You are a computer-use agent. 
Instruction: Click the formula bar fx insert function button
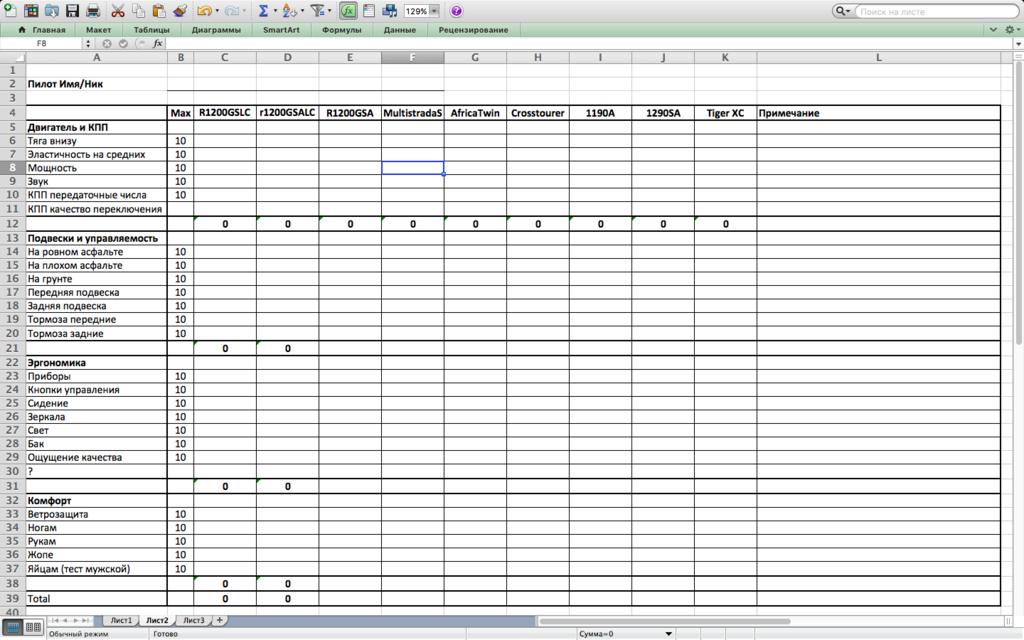tap(158, 44)
